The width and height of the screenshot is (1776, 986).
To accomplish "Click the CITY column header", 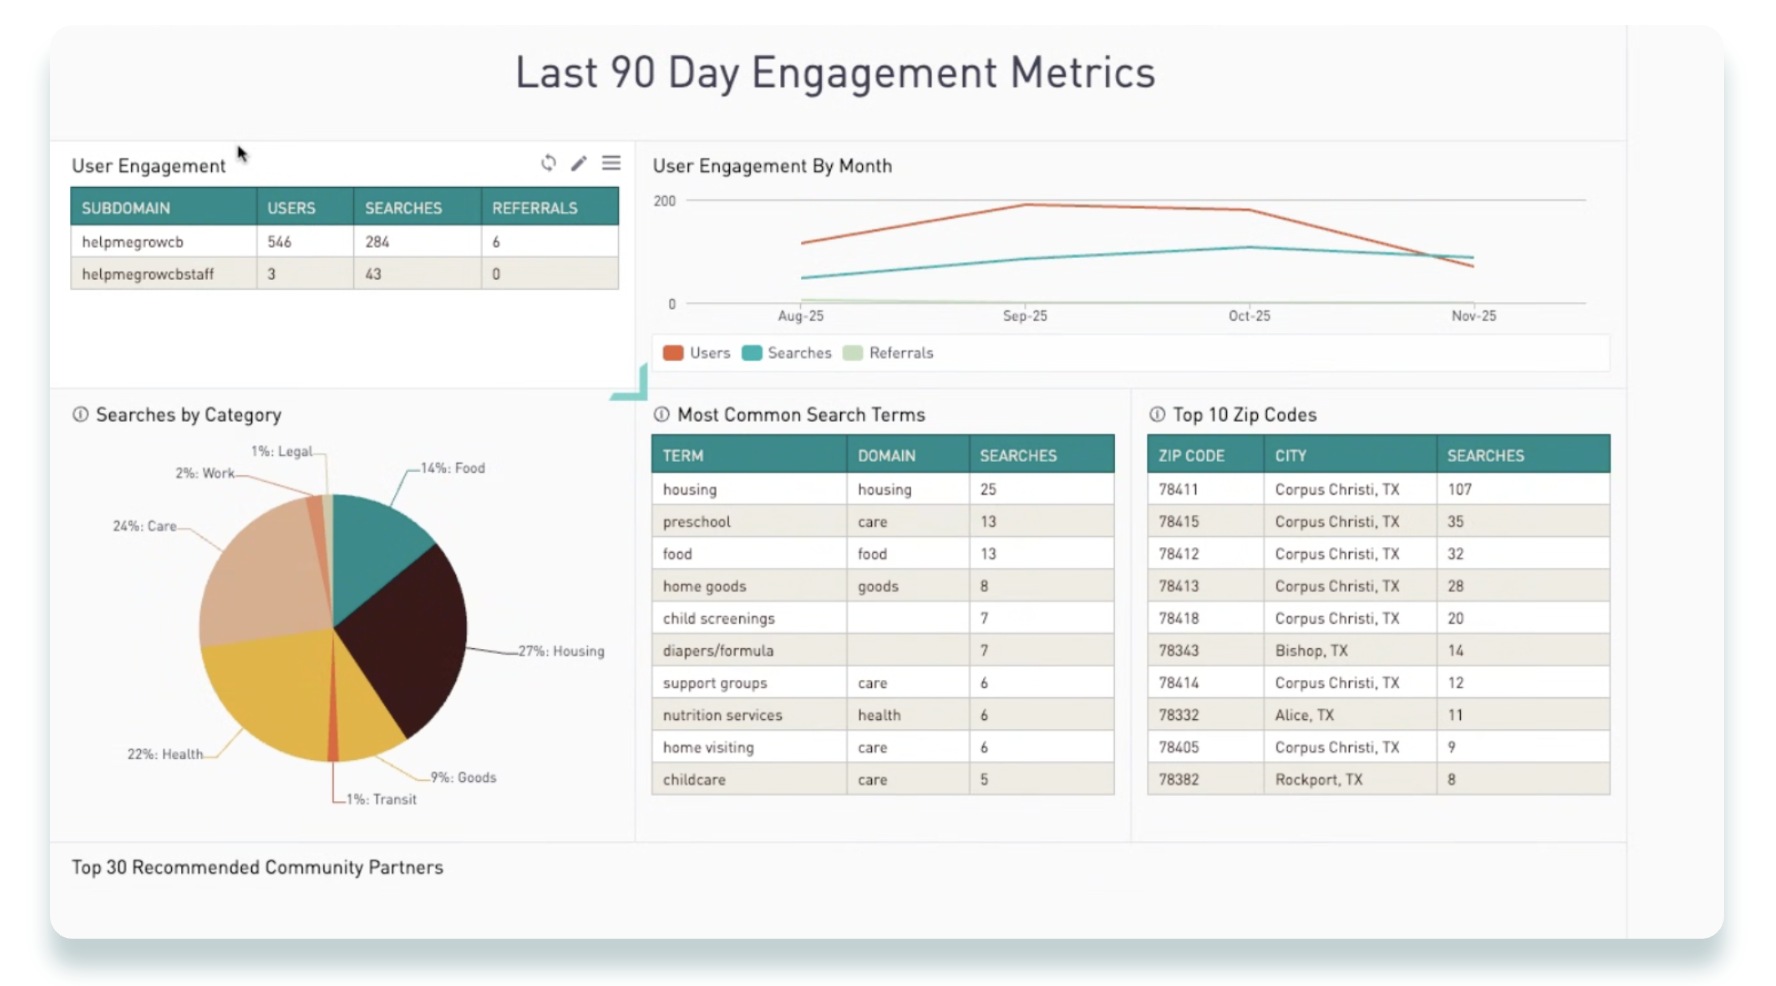I will click(x=1290, y=456).
